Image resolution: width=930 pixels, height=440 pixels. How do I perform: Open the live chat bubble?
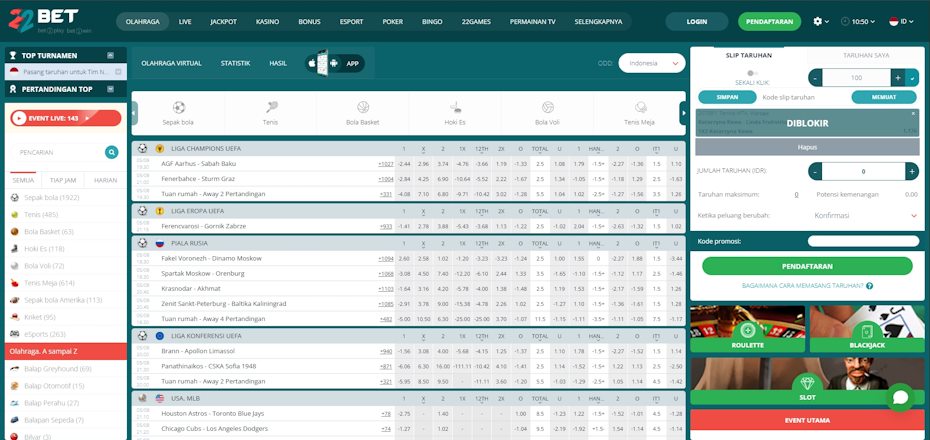point(900,398)
